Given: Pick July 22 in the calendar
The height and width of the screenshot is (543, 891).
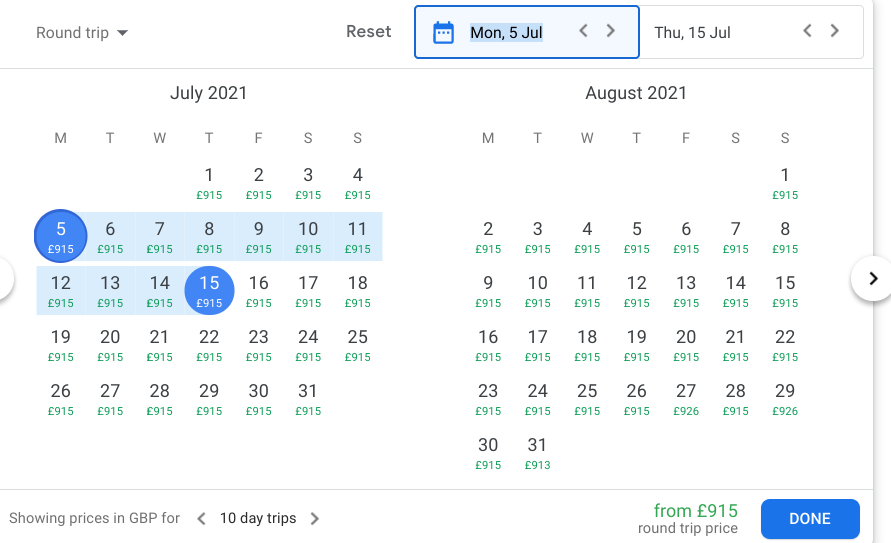Looking at the screenshot, I should tap(209, 344).
